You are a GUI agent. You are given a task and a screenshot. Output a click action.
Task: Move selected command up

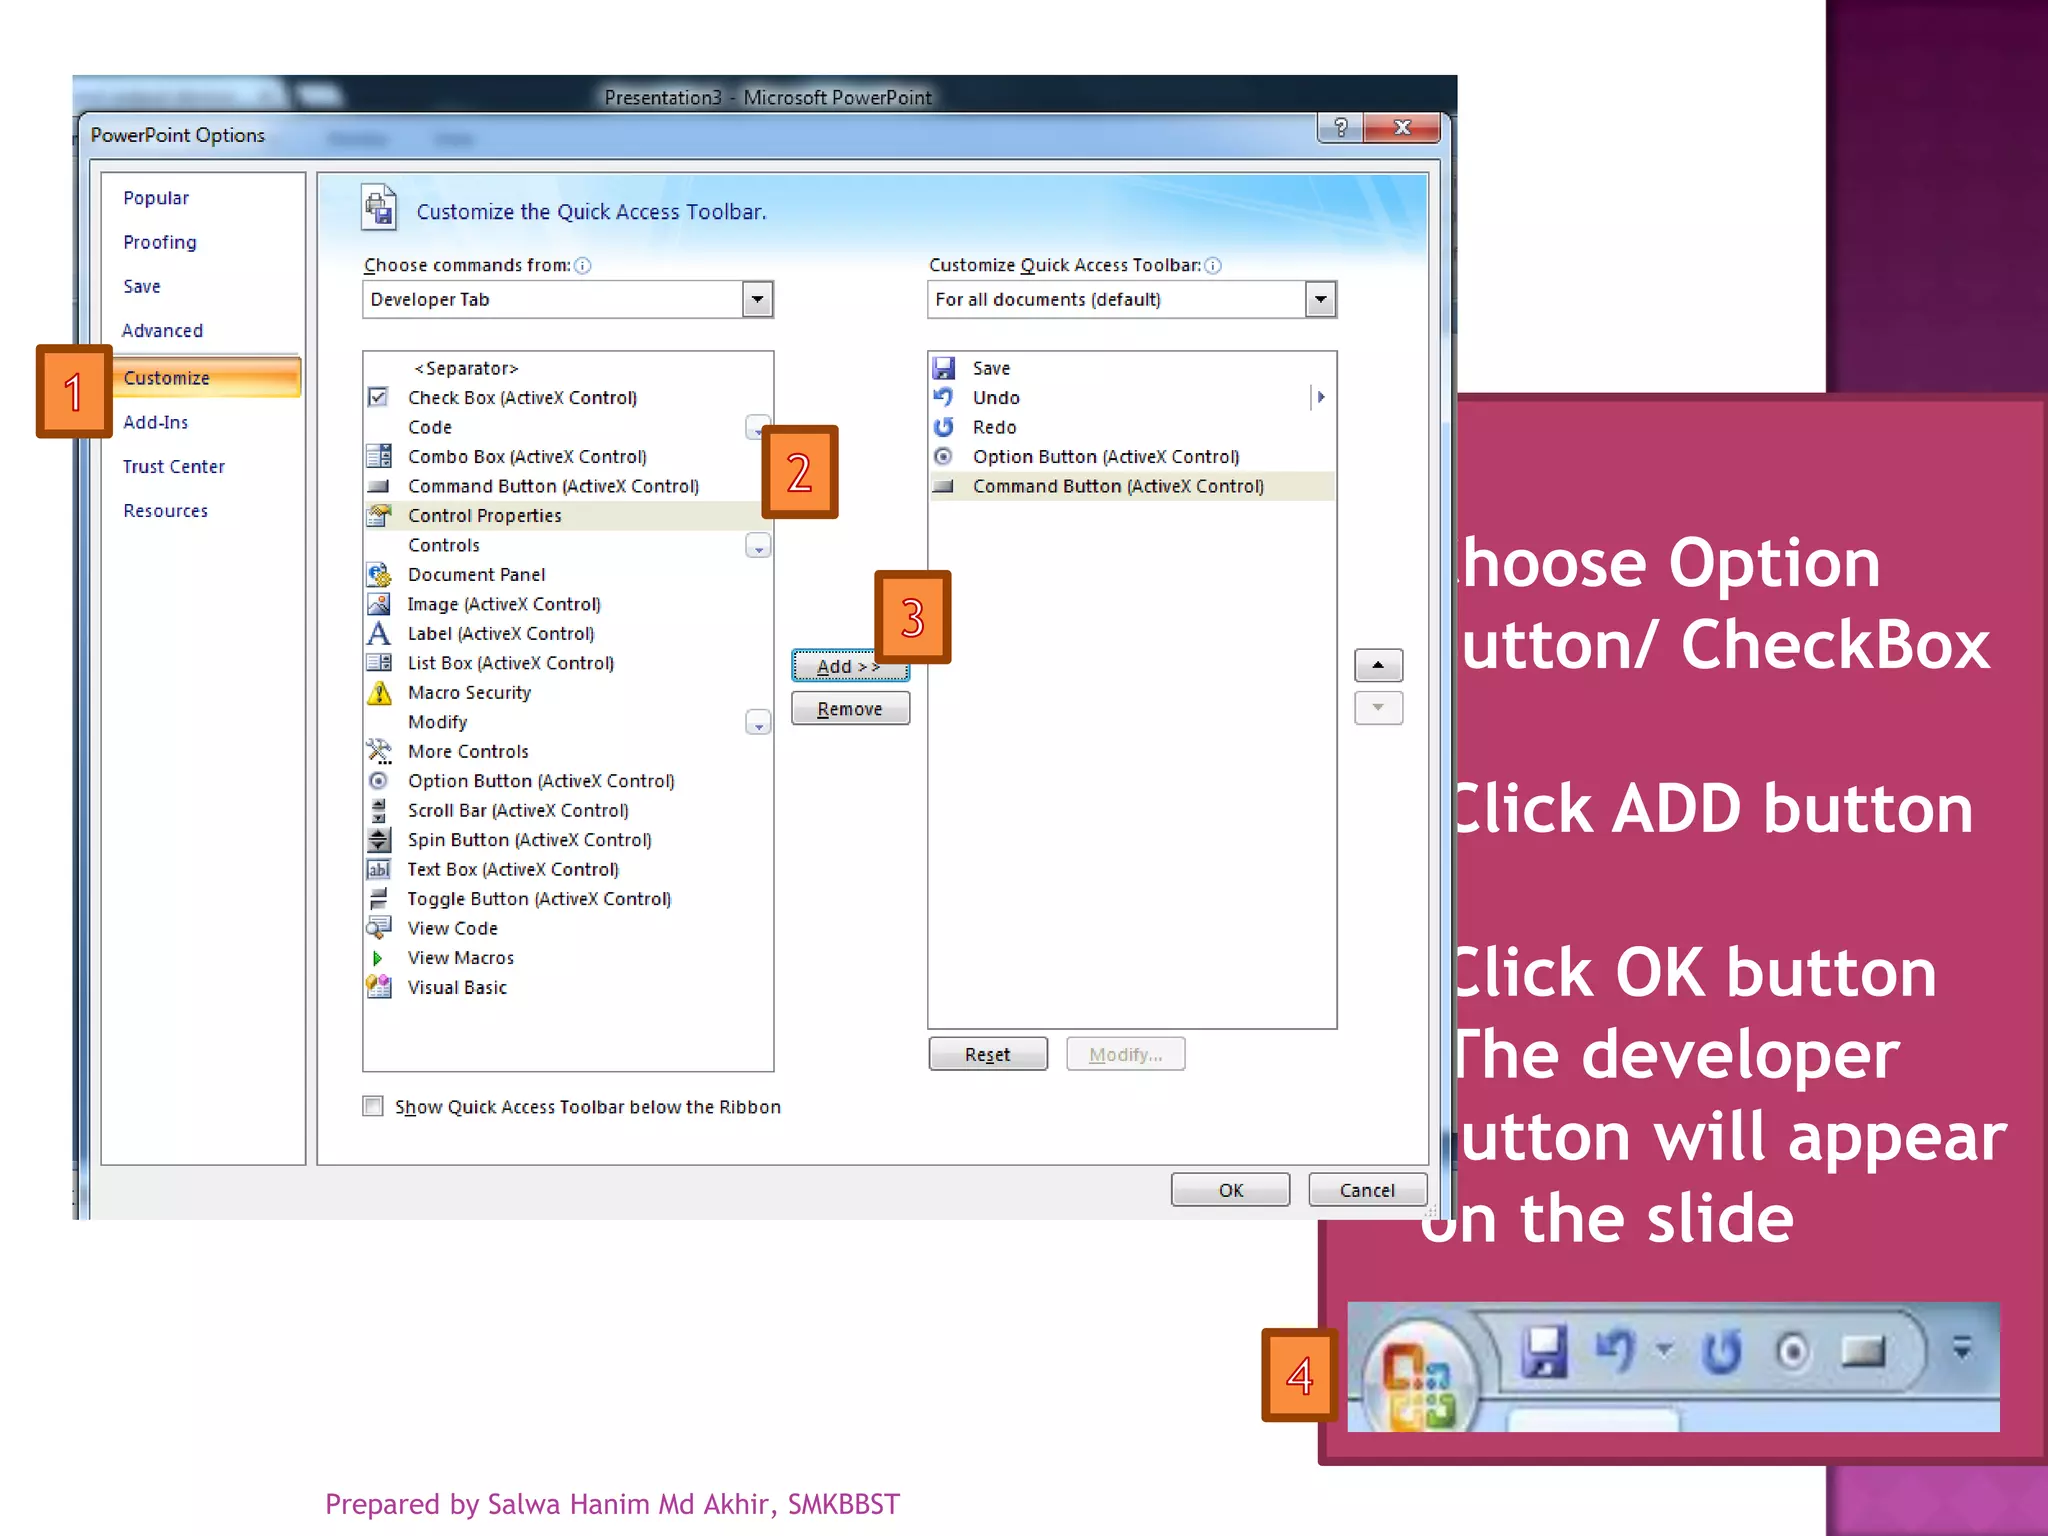click(x=1378, y=665)
